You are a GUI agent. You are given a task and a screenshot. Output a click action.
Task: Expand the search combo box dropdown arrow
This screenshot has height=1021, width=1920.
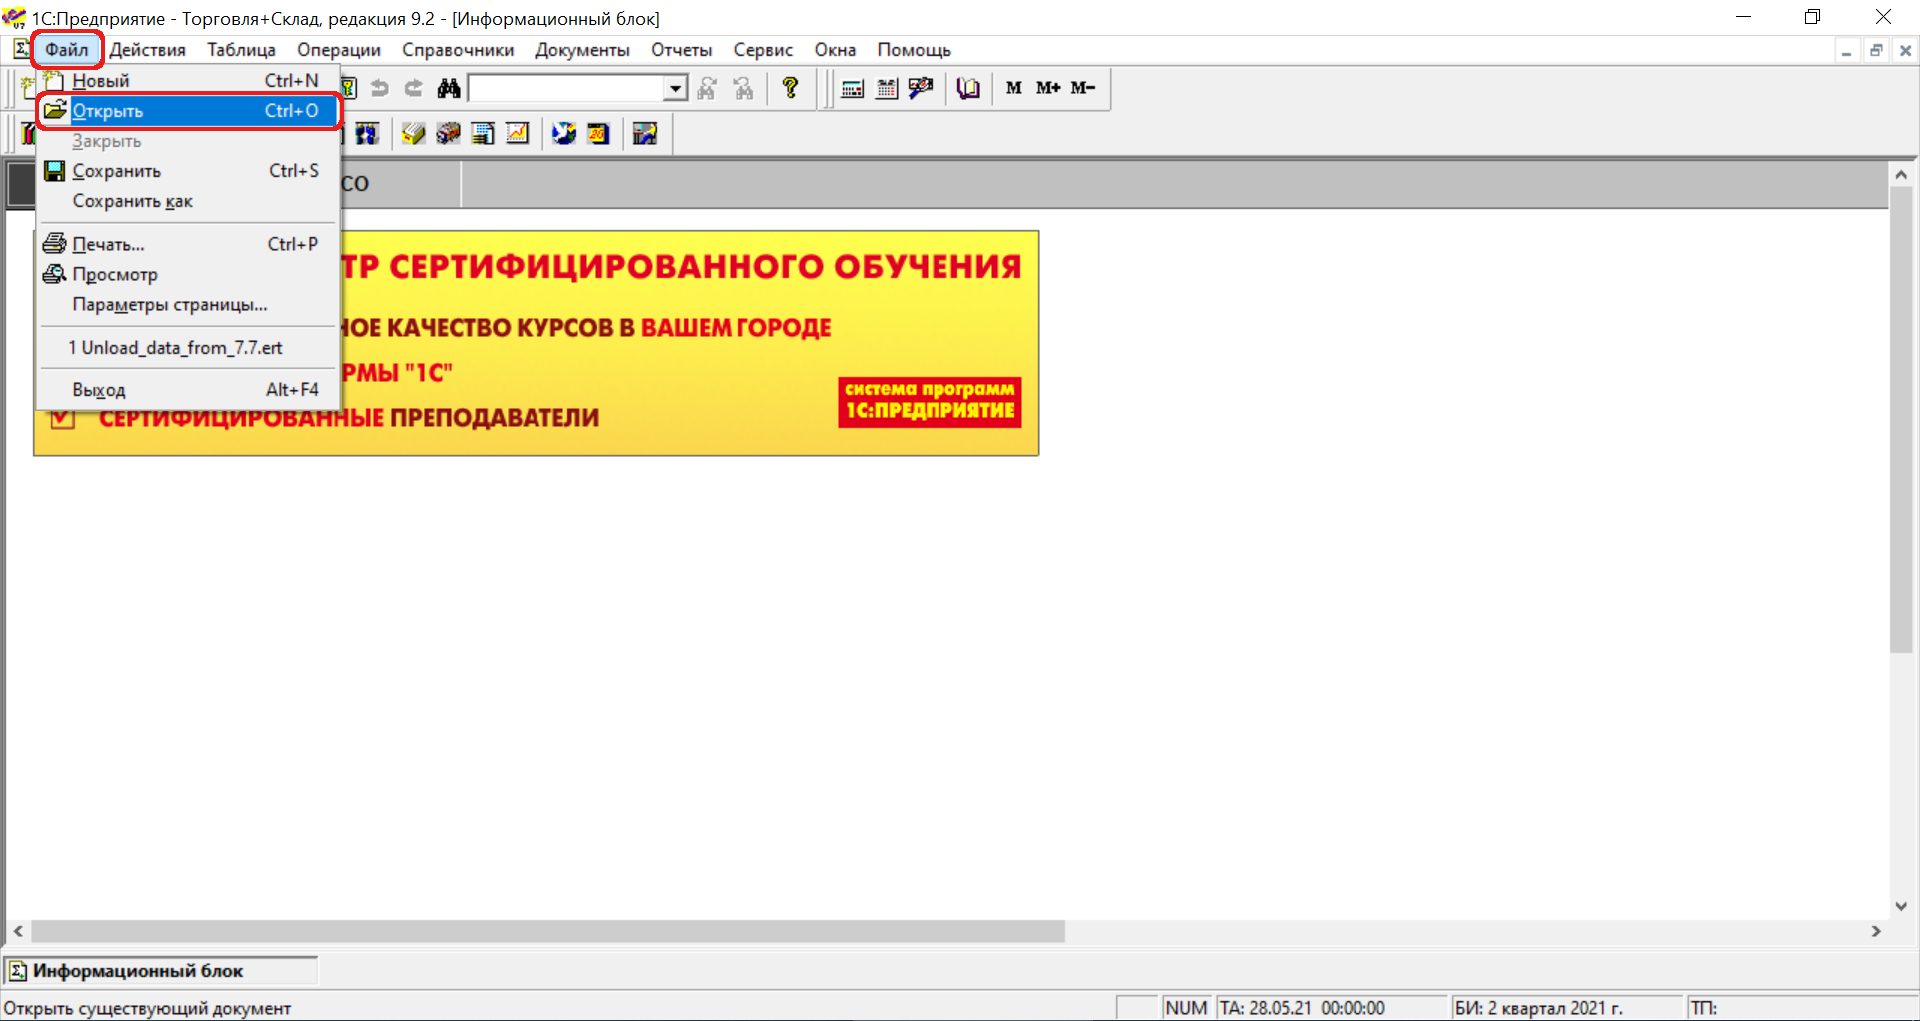point(676,89)
